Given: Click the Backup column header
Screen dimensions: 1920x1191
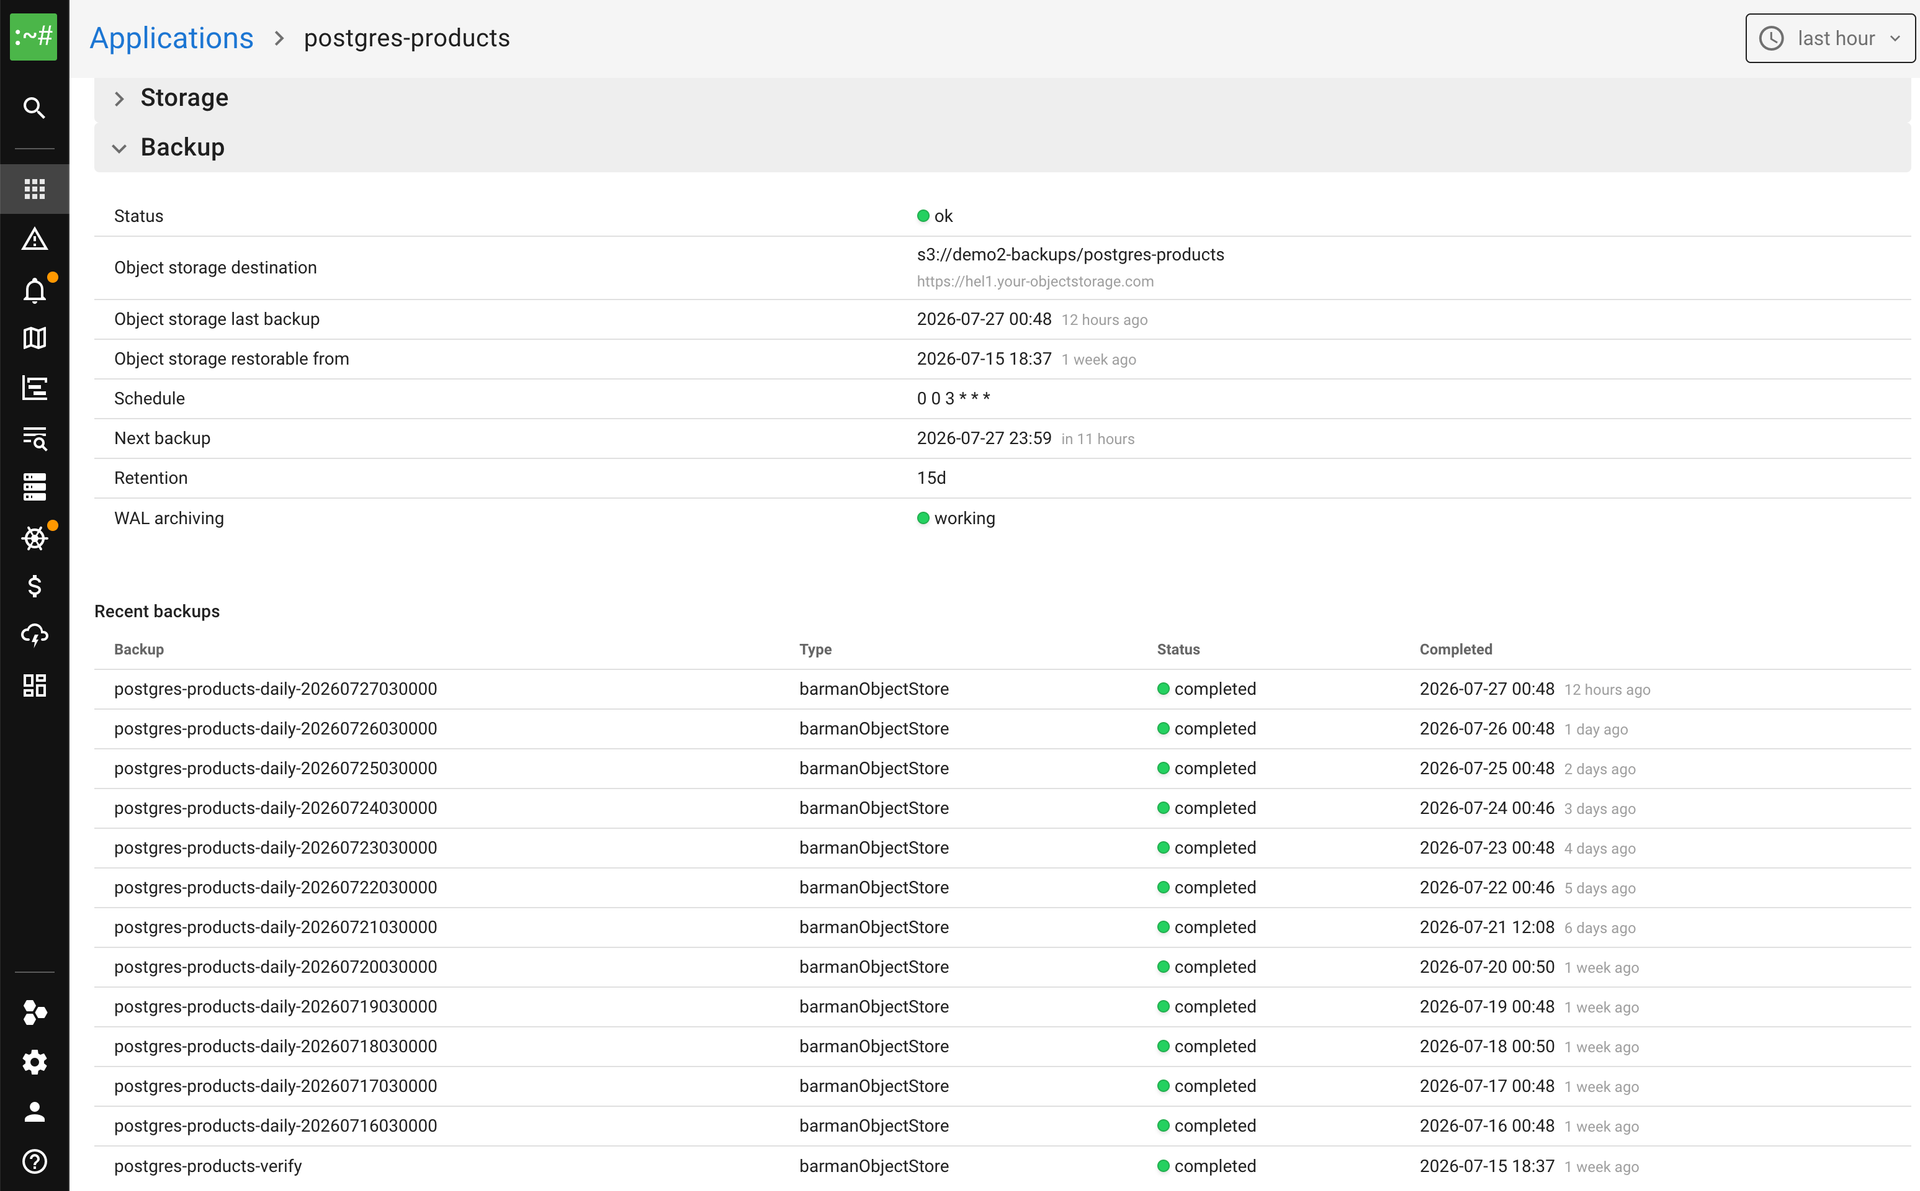Looking at the screenshot, I should click(x=139, y=649).
